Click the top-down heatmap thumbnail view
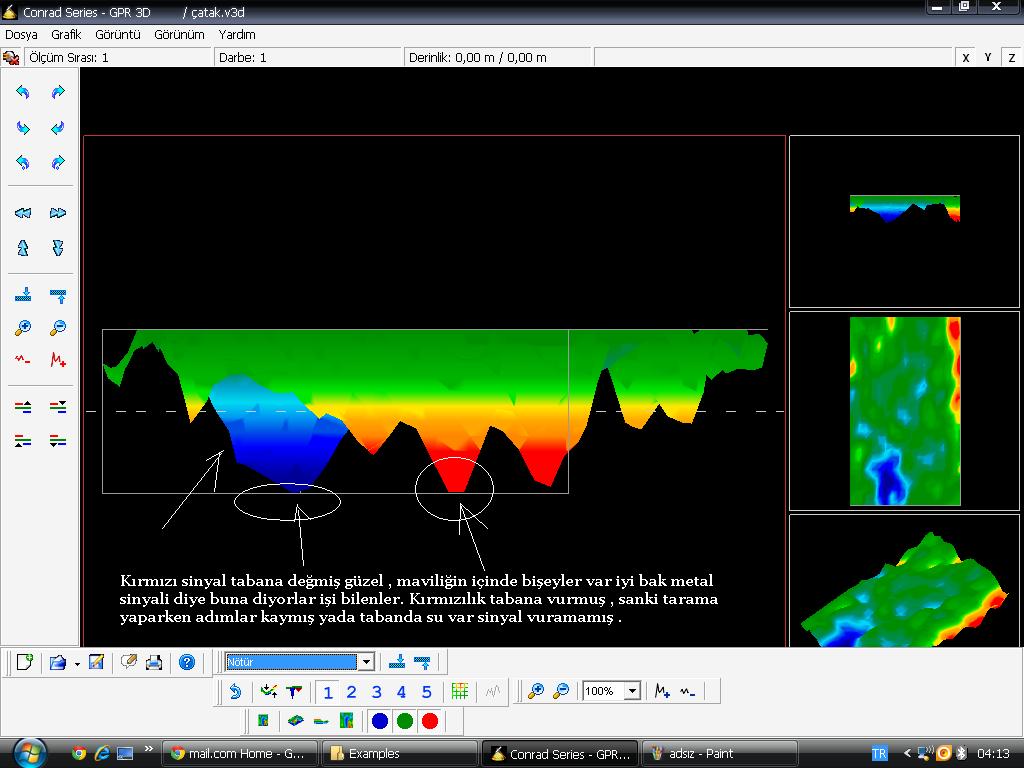This screenshot has width=1024, height=768. click(x=904, y=411)
